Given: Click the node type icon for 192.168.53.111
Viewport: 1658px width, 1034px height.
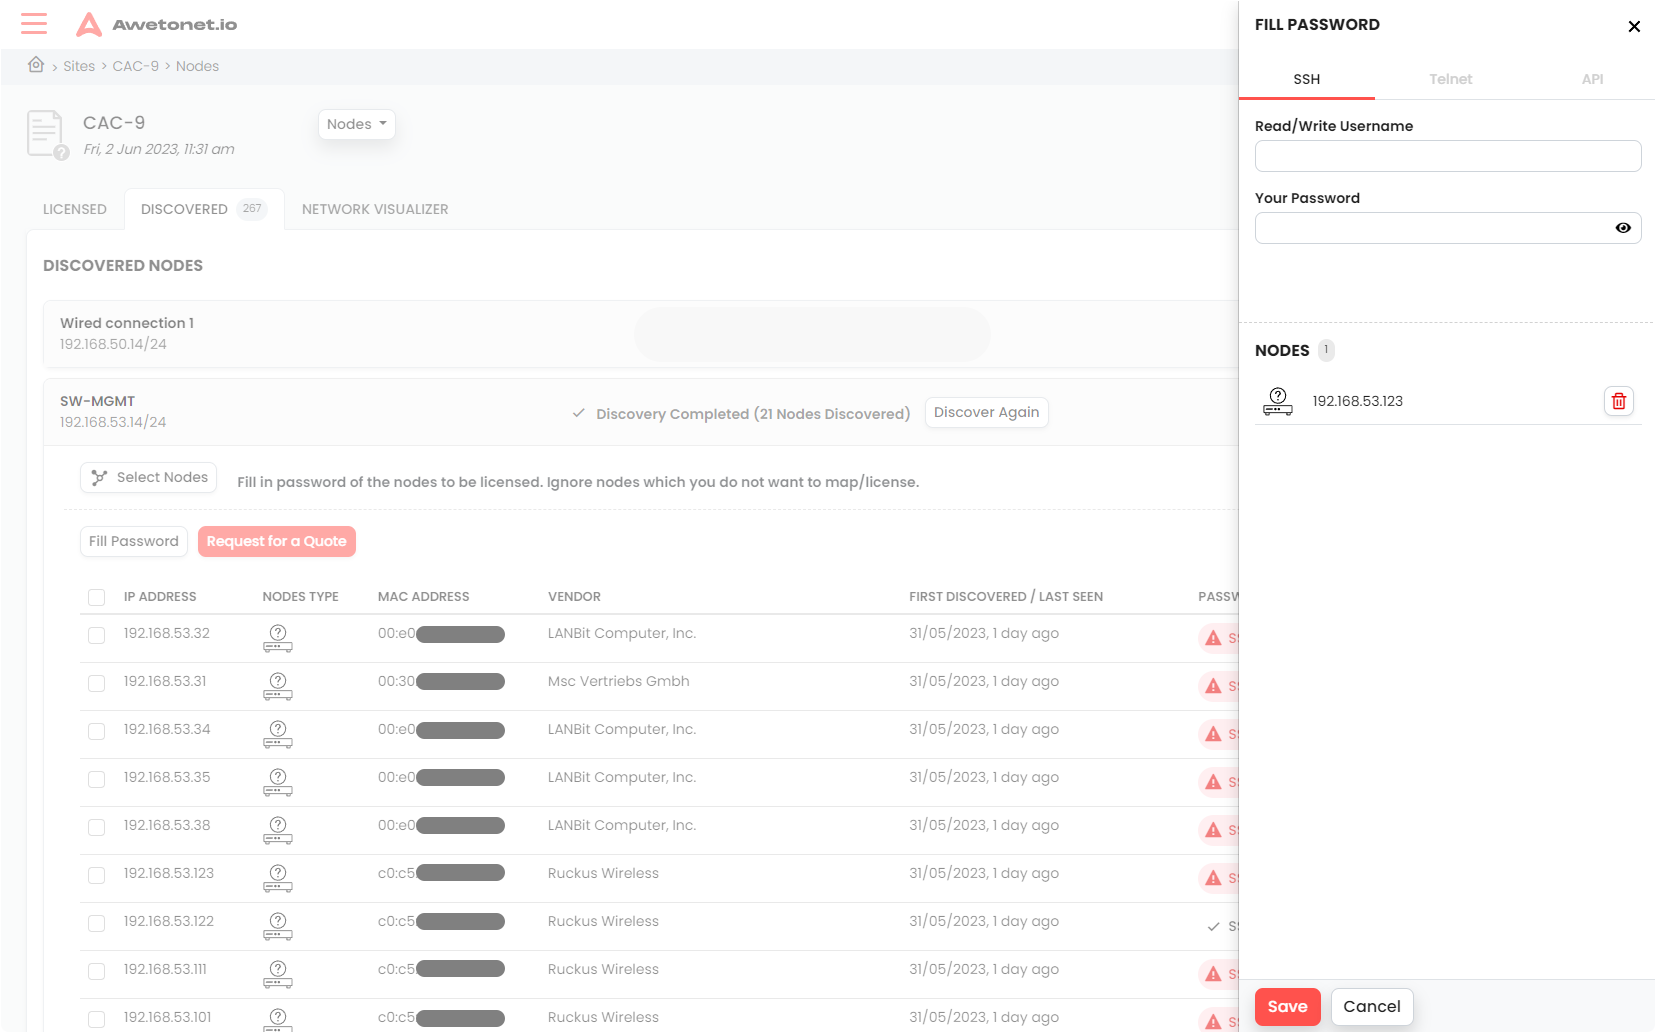Looking at the screenshot, I should (x=278, y=974).
